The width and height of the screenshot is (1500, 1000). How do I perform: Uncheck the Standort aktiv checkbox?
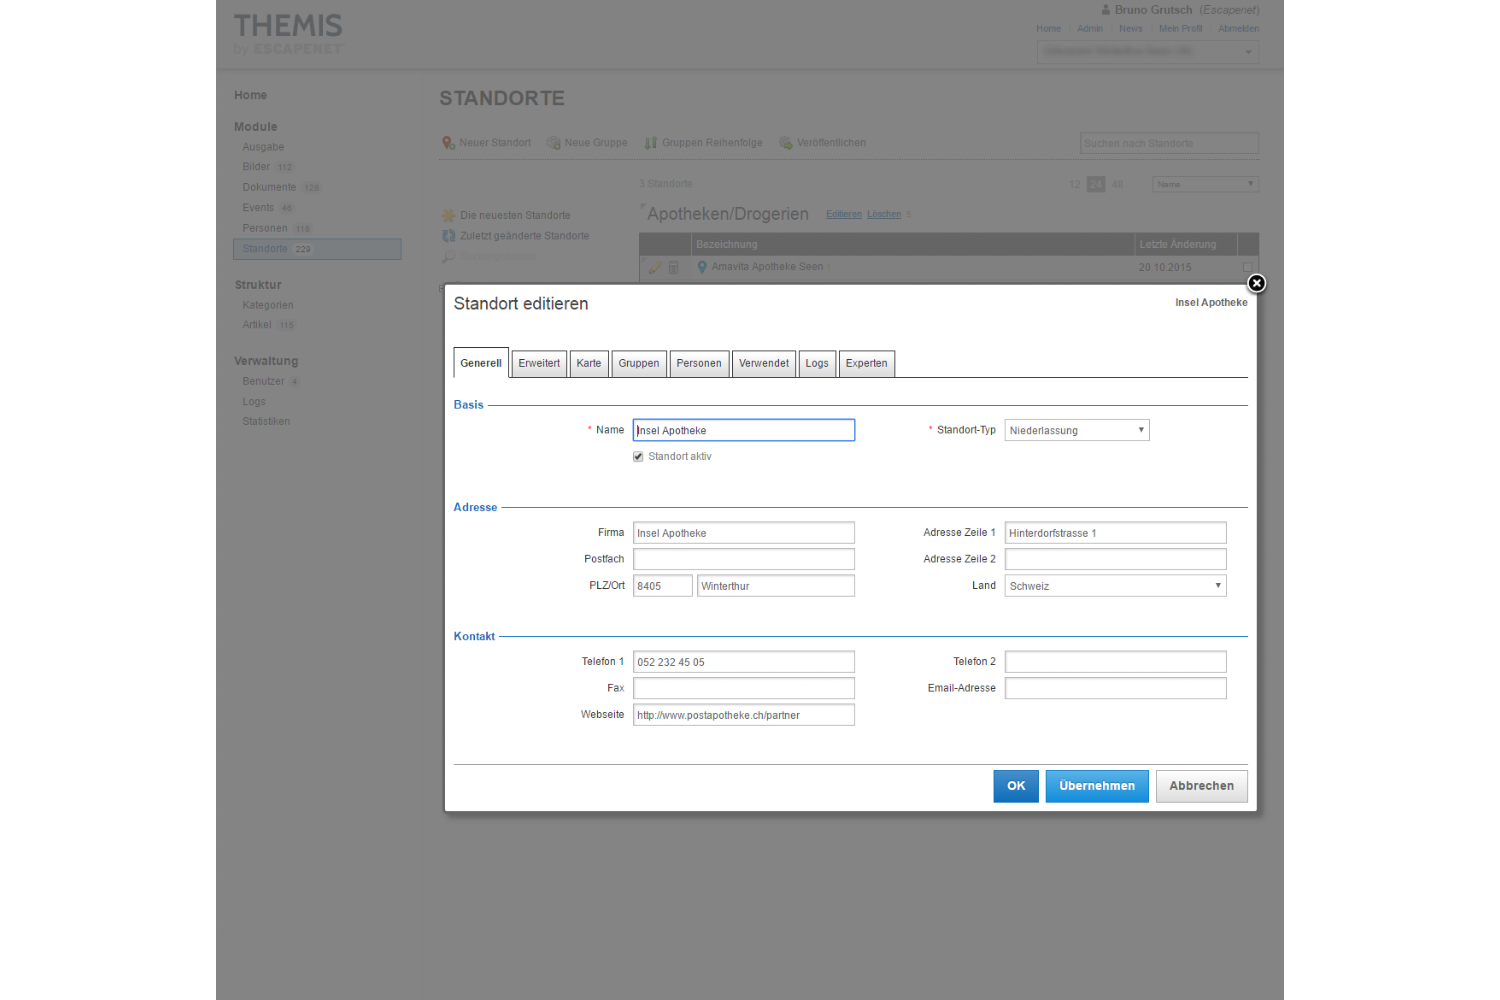coord(638,457)
